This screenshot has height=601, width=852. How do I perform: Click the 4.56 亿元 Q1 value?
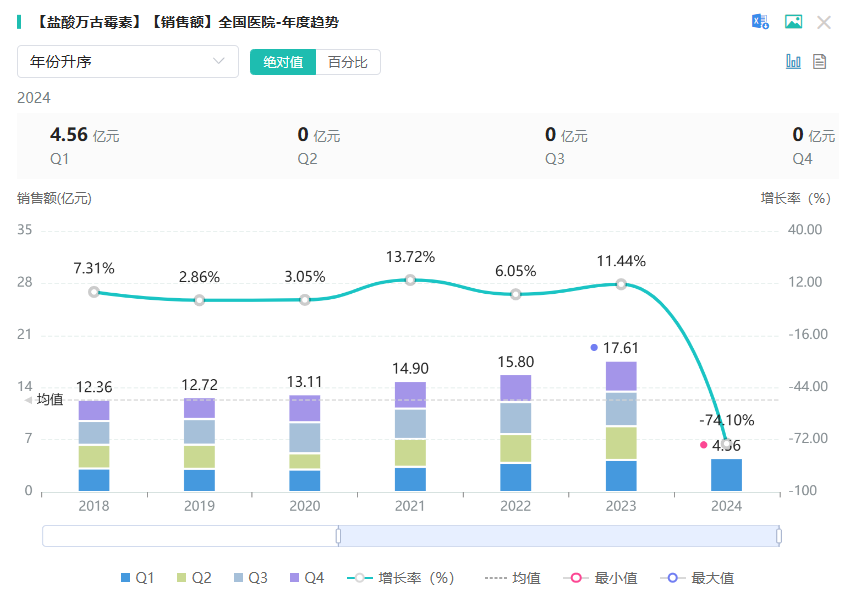(x=85, y=134)
